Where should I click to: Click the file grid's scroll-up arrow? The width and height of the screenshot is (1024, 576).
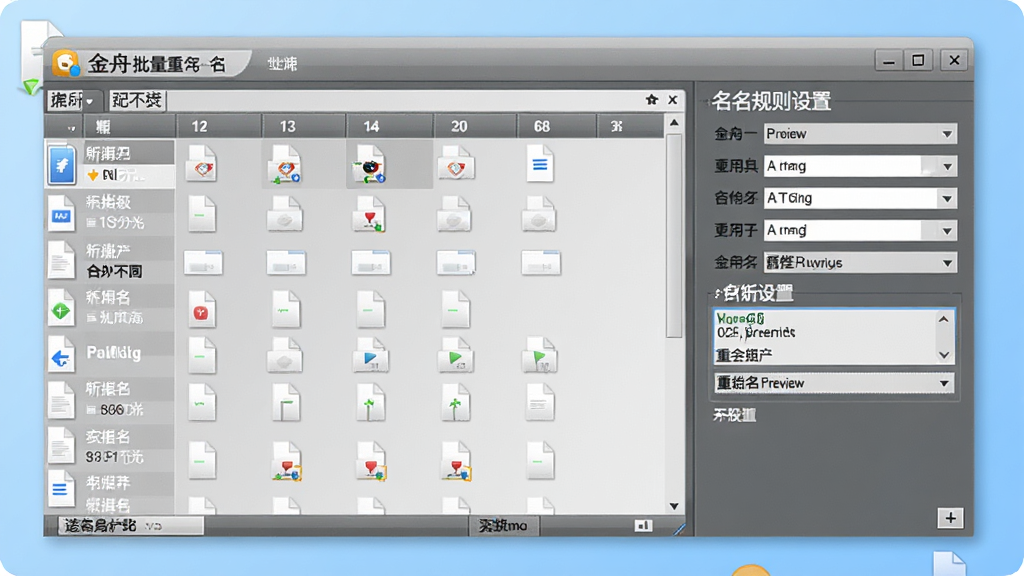tap(674, 123)
